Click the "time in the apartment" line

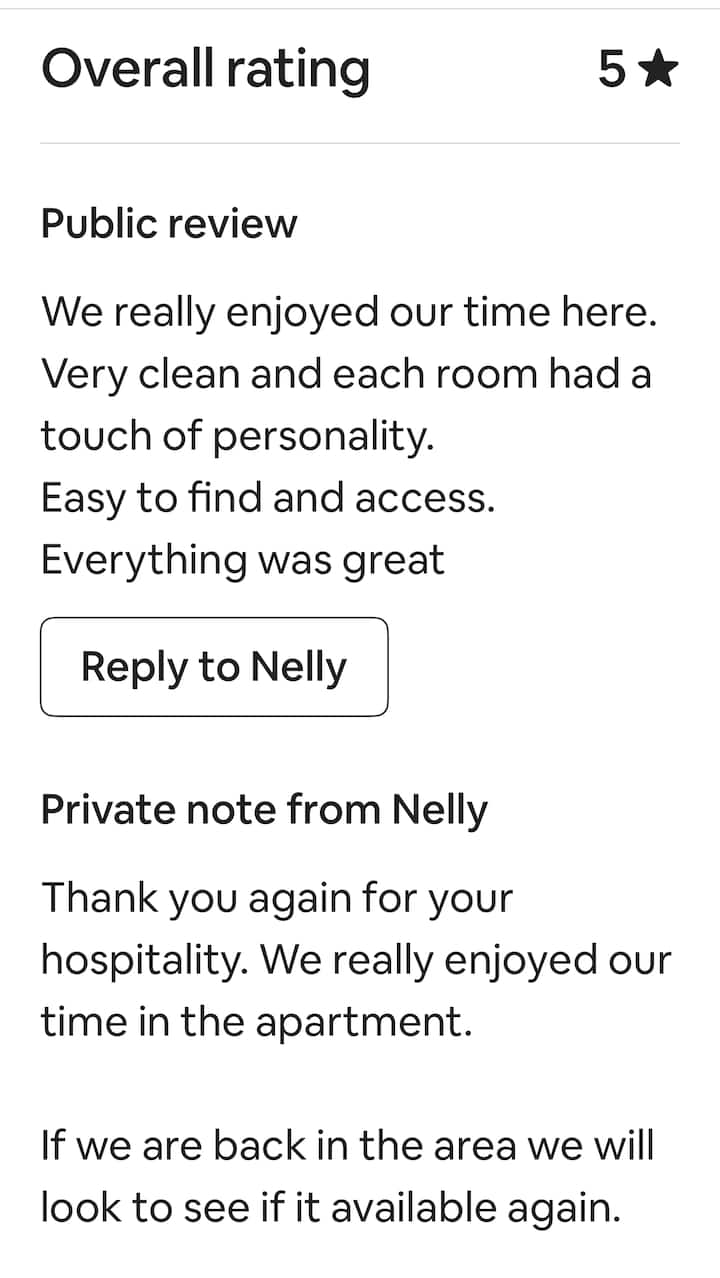tap(256, 1022)
